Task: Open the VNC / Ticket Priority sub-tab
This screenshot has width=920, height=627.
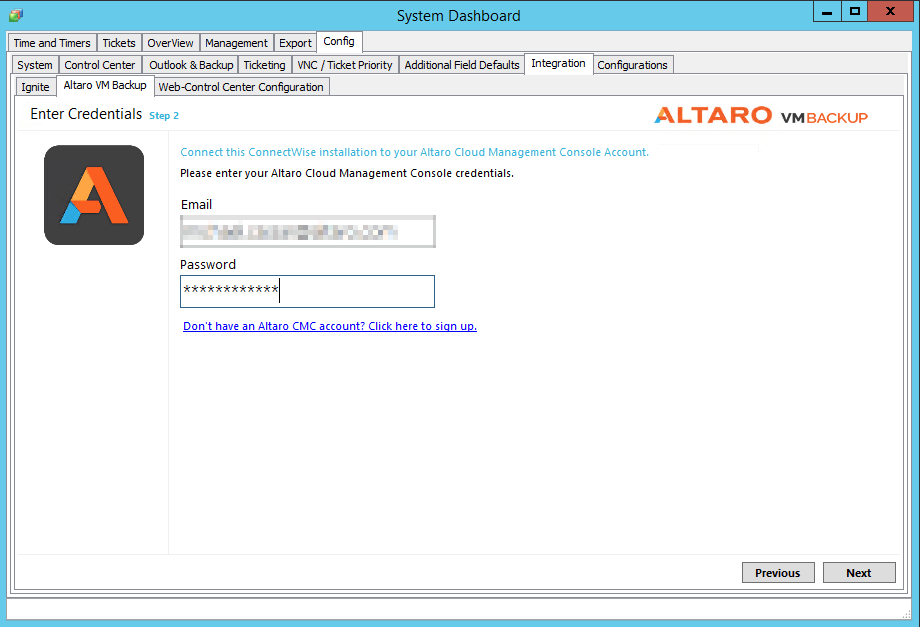Action: click(345, 65)
